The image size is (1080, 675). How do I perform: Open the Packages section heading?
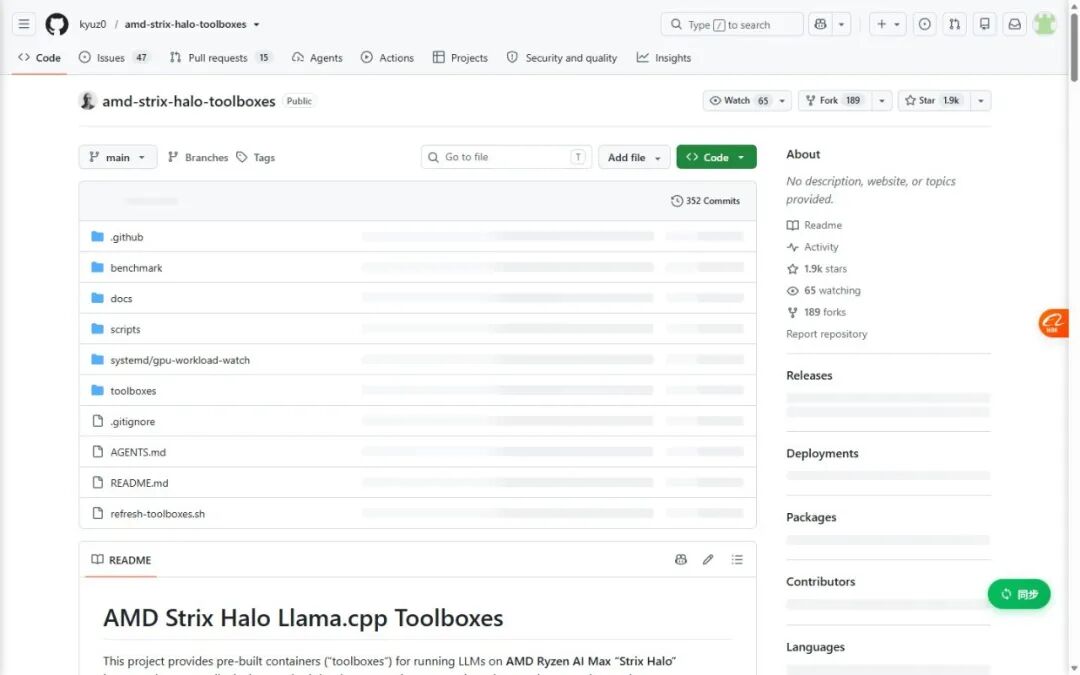811,517
